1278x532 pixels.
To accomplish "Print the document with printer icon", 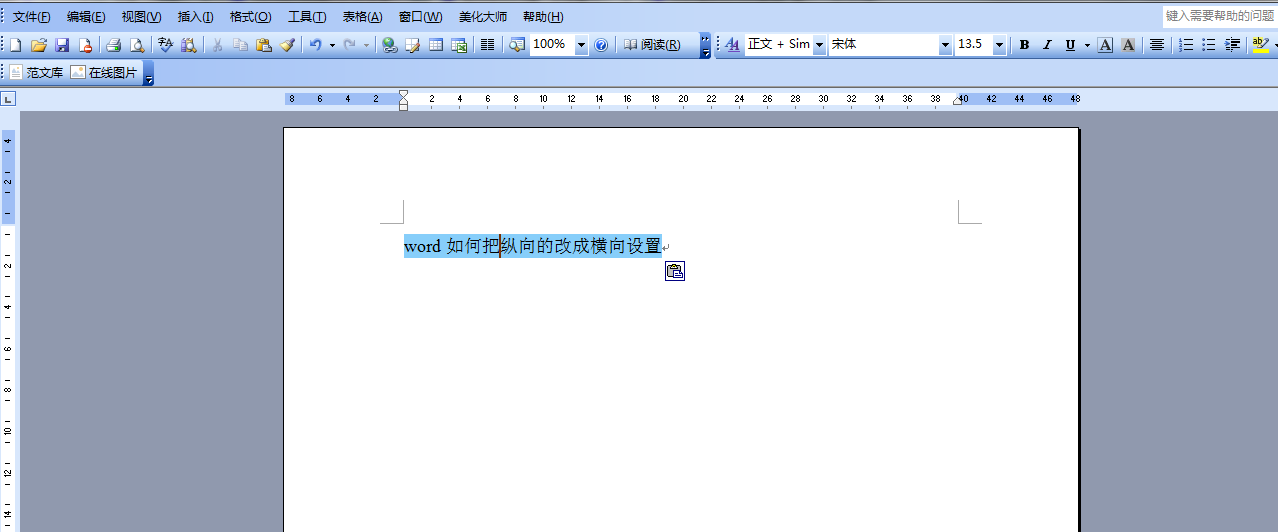I will (x=113, y=45).
